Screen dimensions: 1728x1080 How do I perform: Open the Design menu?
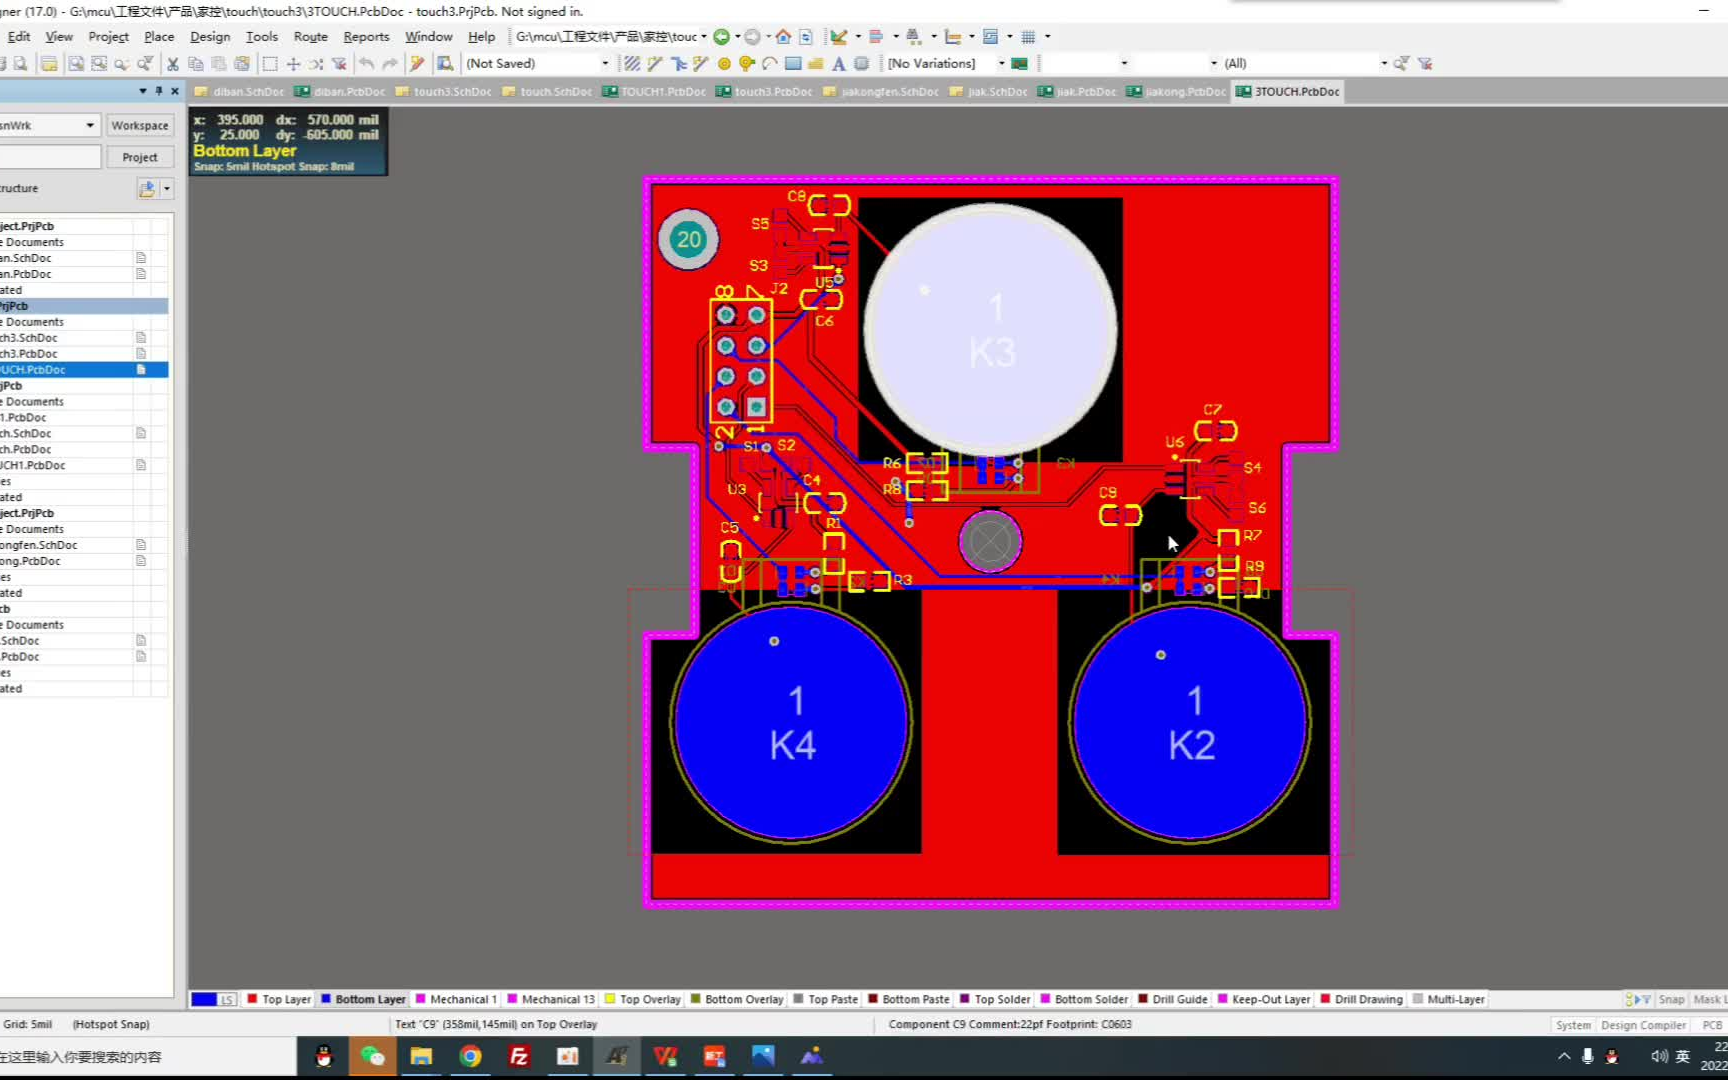(x=210, y=36)
